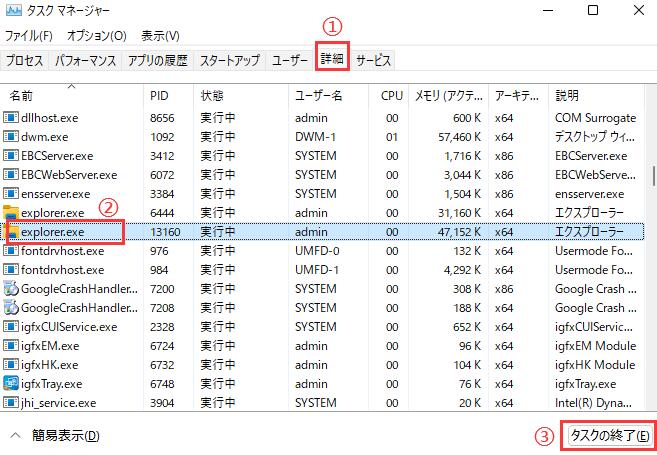Select the jhi_service.exe process name
This screenshot has width=657, height=455.
coord(59,403)
